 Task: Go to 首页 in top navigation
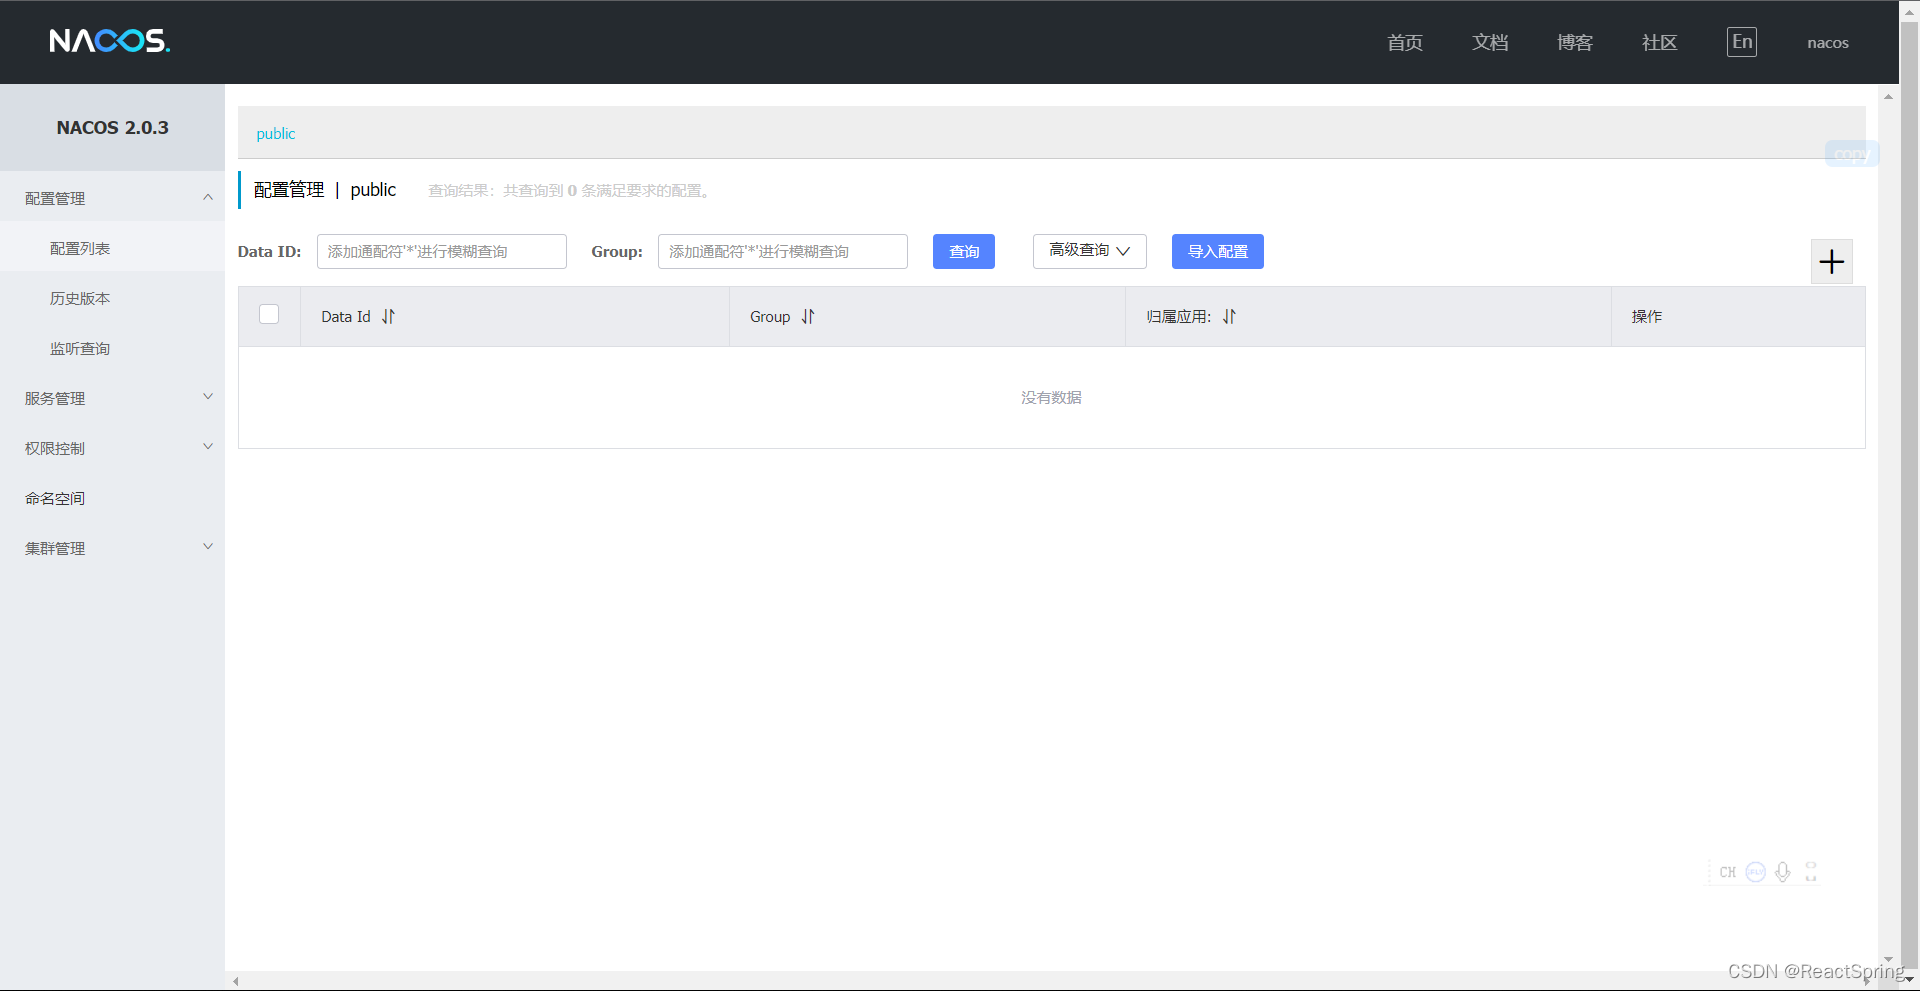(x=1404, y=42)
